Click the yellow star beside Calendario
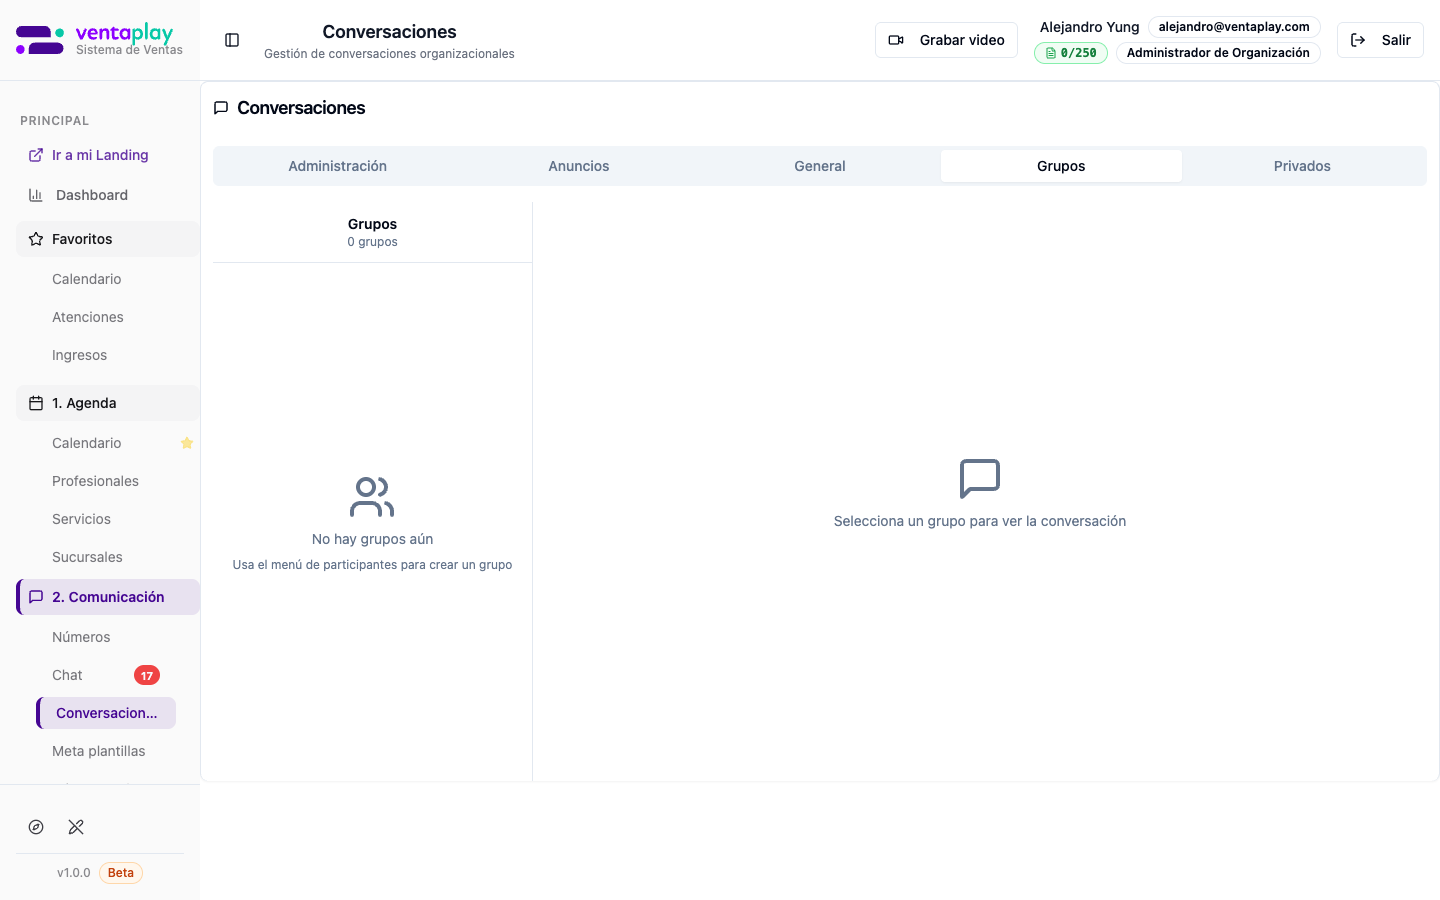Viewport: 1440px width, 900px height. (x=187, y=443)
